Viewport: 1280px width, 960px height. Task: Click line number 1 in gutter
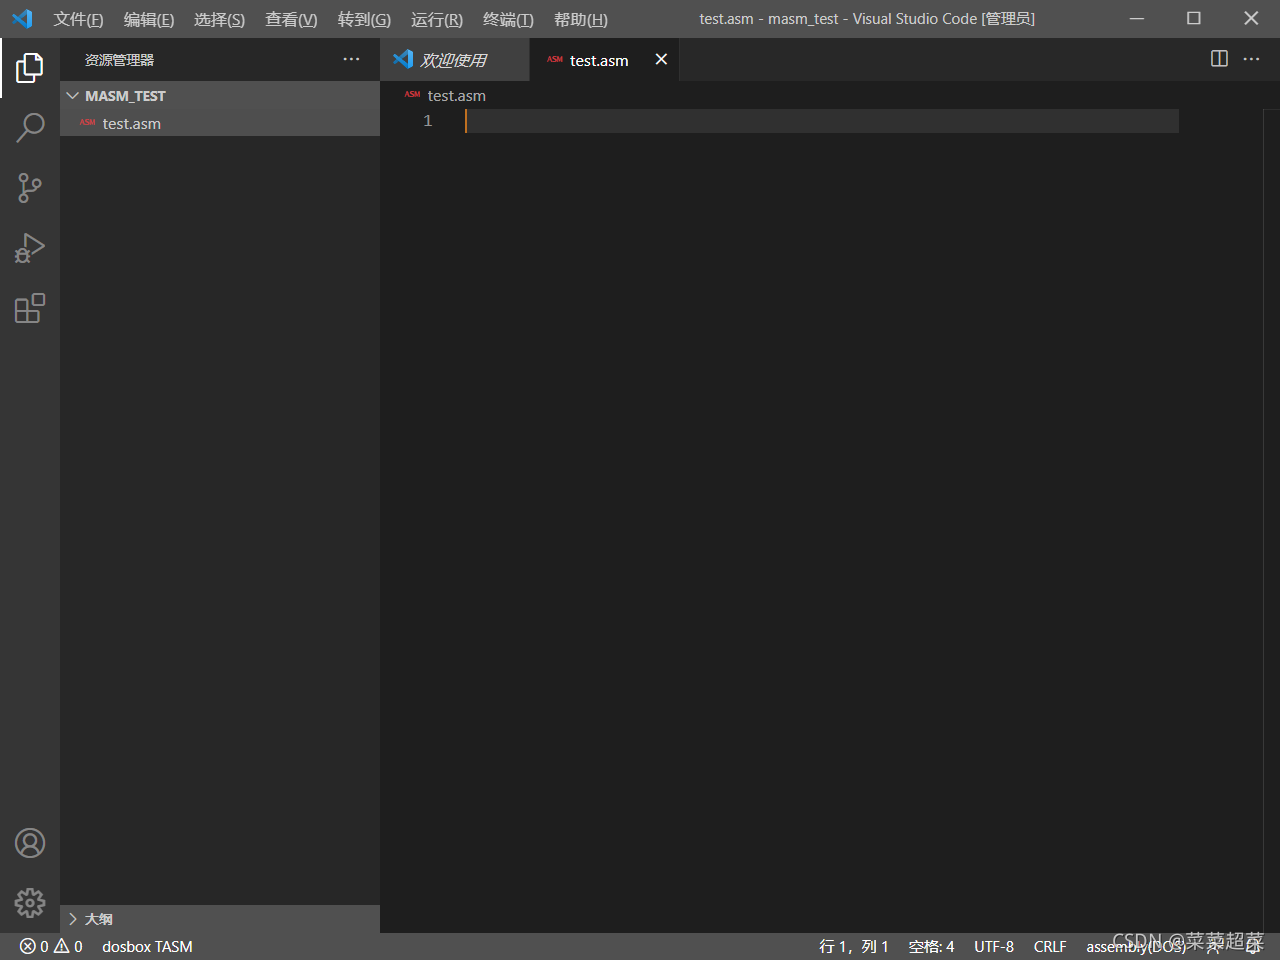pyautogui.click(x=428, y=121)
